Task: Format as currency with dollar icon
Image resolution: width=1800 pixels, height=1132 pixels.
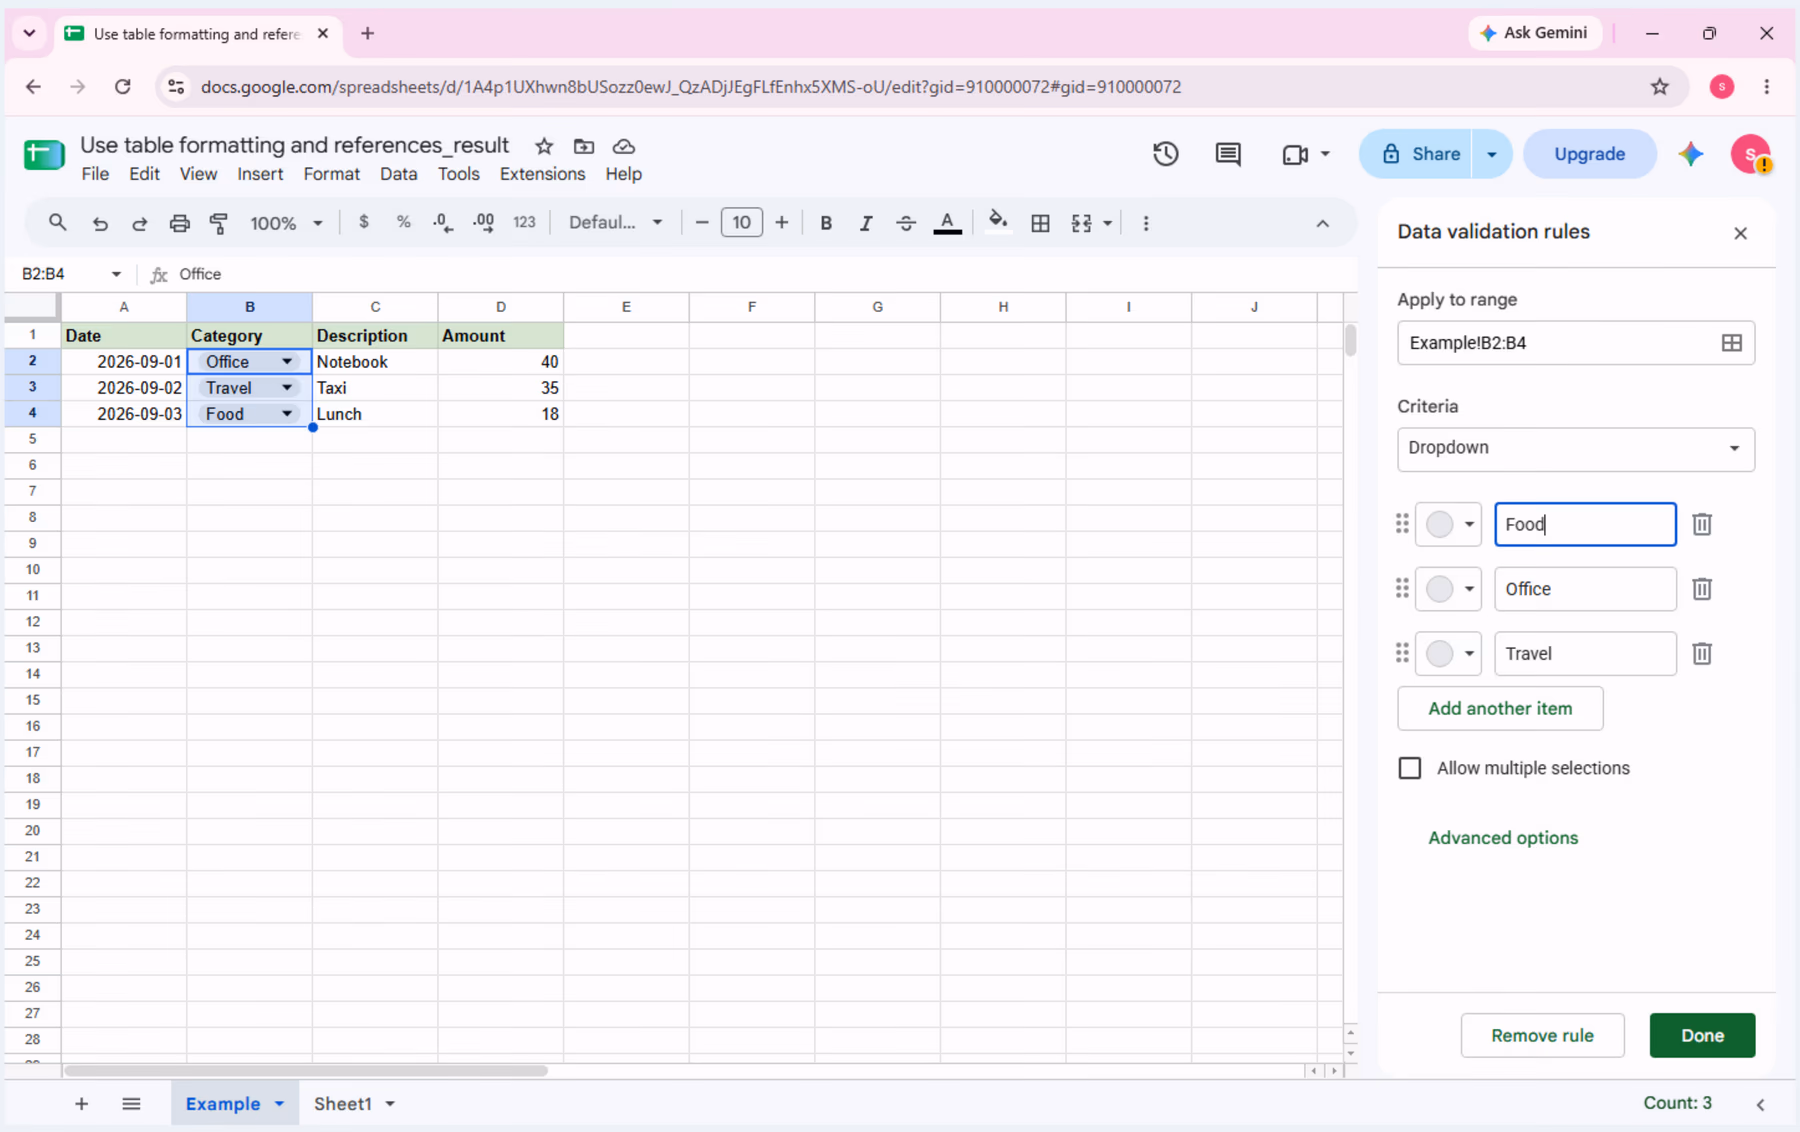Action: [x=364, y=222]
